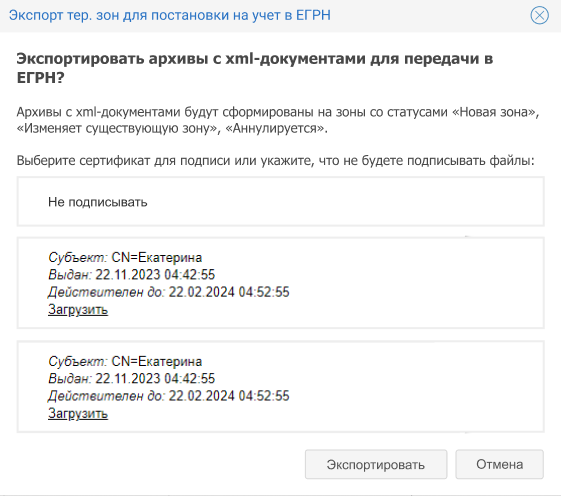Viewport: 561px width, 496px height.
Task: Click first certificate's 'Действителен до' line
Action: pyautogui.click(x=169, y=292)
